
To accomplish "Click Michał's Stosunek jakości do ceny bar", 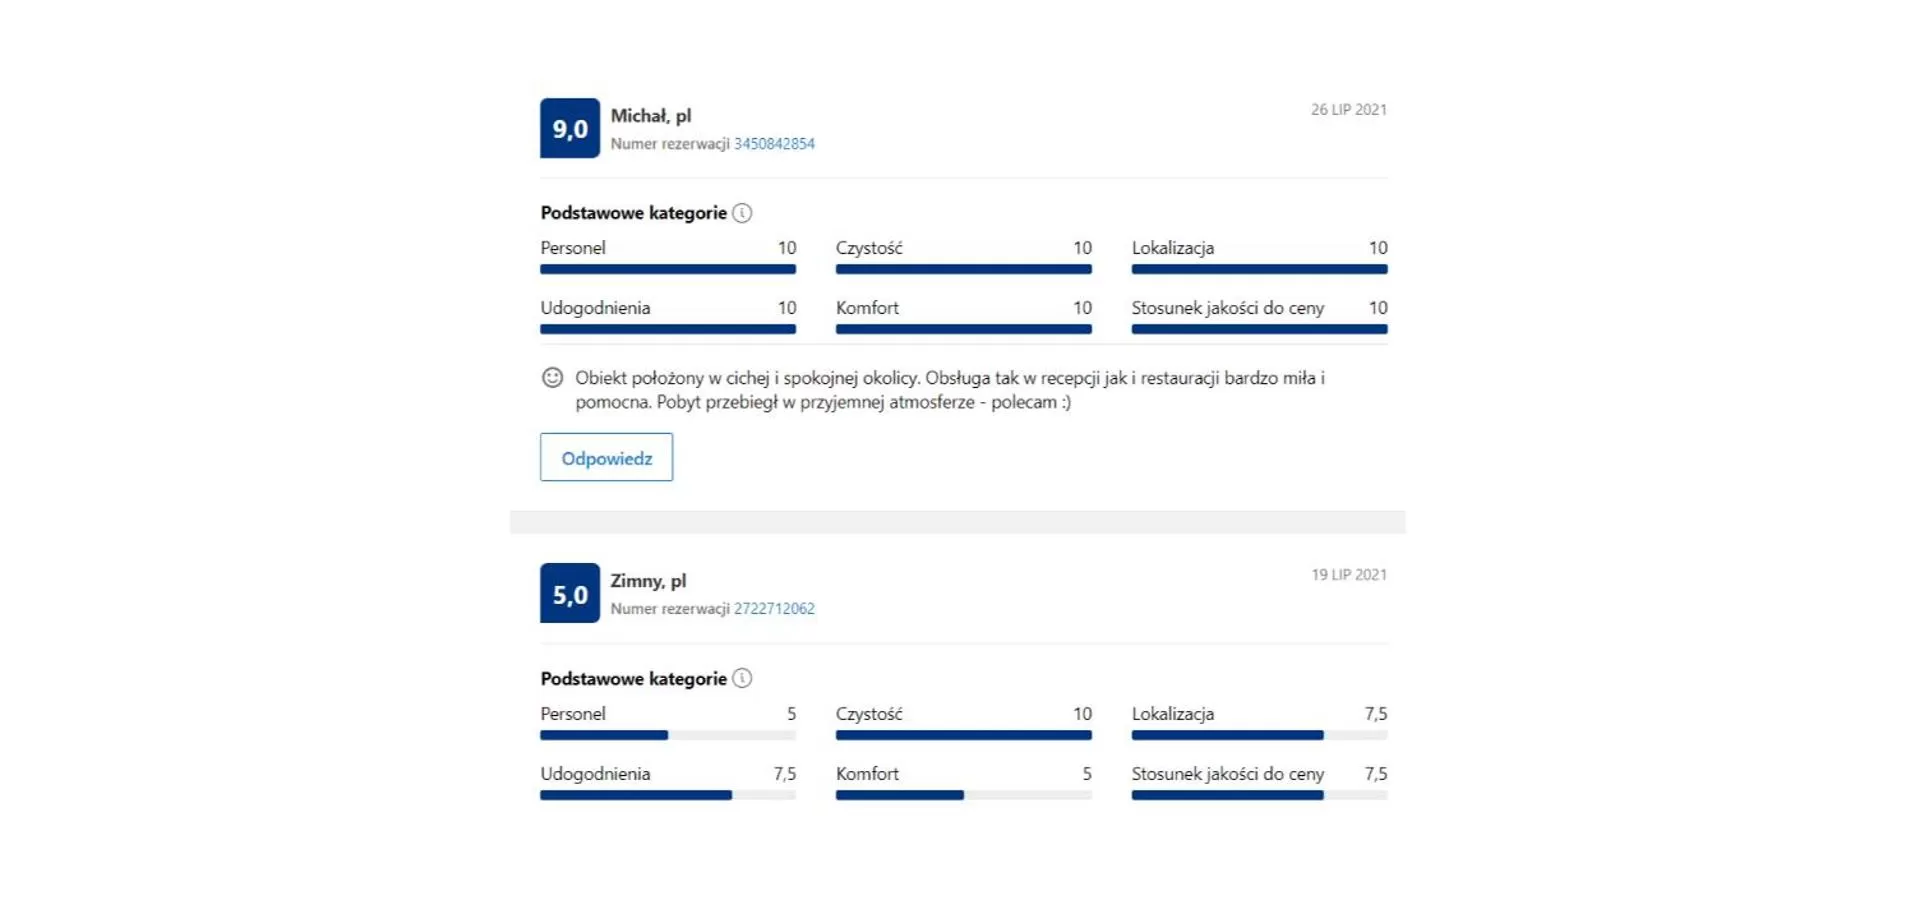I will click(x=1259, y=329).
